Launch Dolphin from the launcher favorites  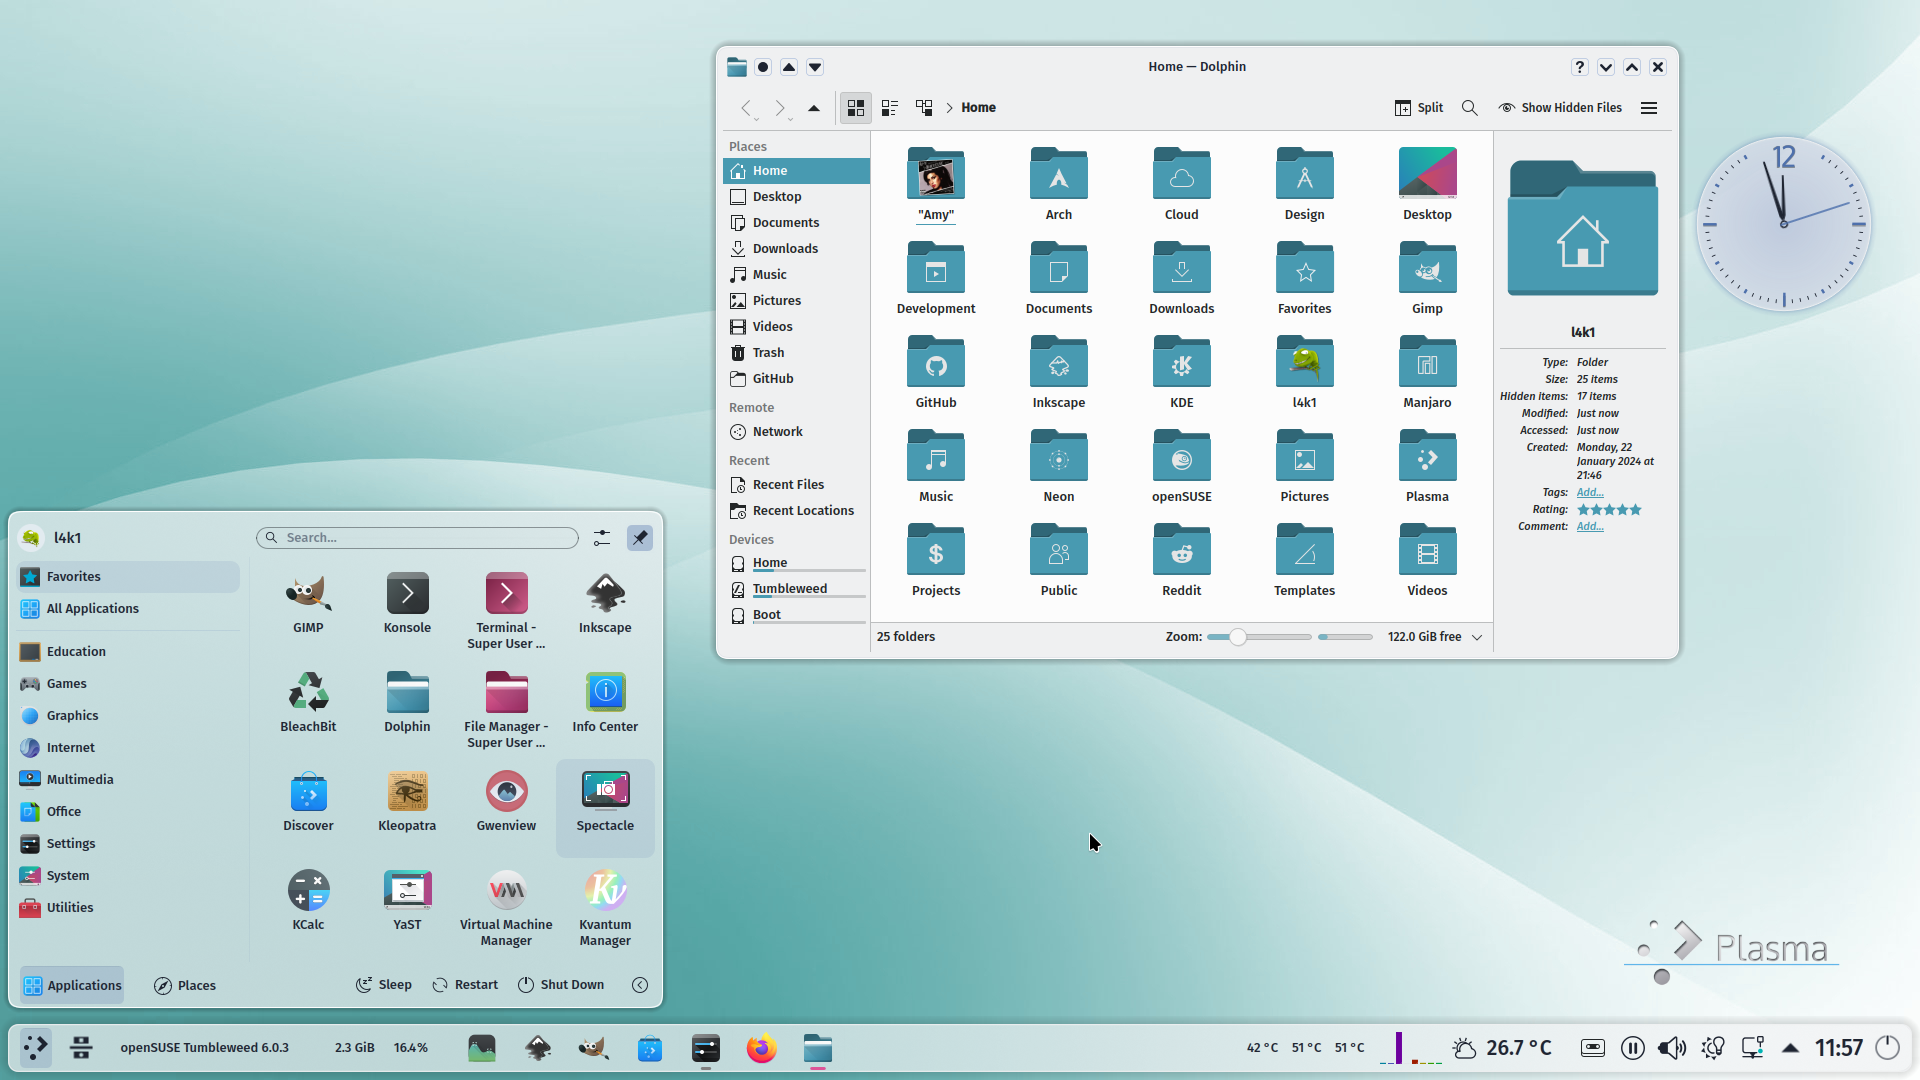tap(407, 703)
